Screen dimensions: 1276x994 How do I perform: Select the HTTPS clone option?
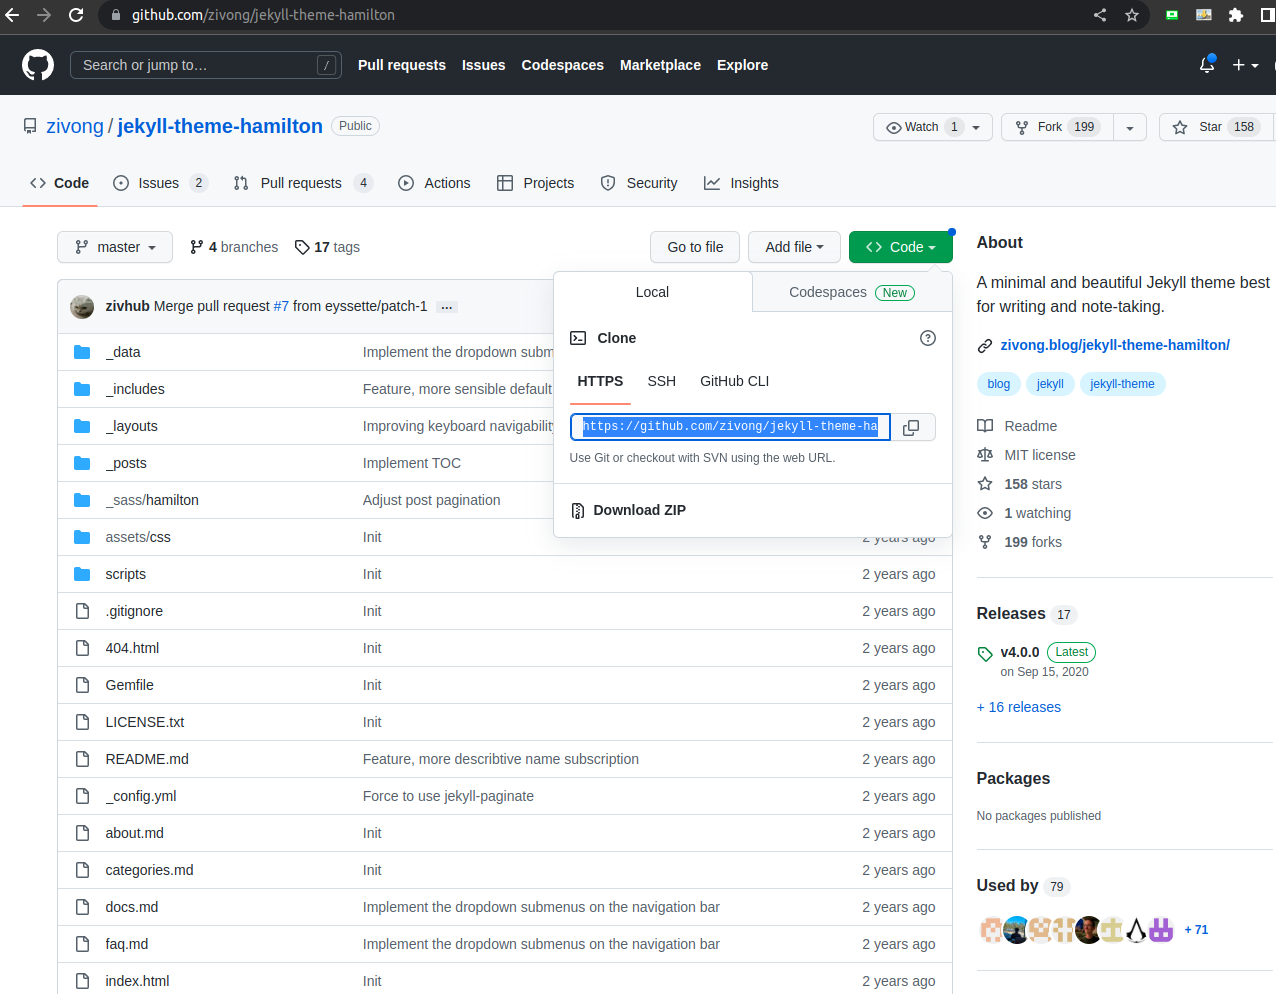pos(600,381)
